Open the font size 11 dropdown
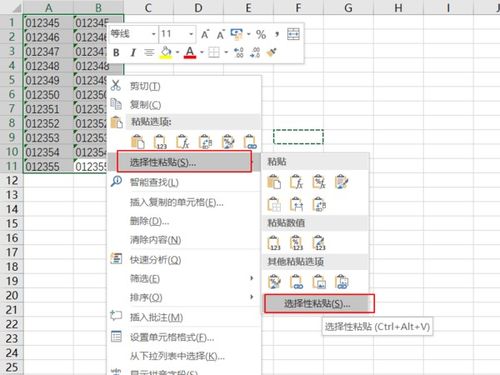Viewport: 500px width, 375px height. click(x=191, y=34)
